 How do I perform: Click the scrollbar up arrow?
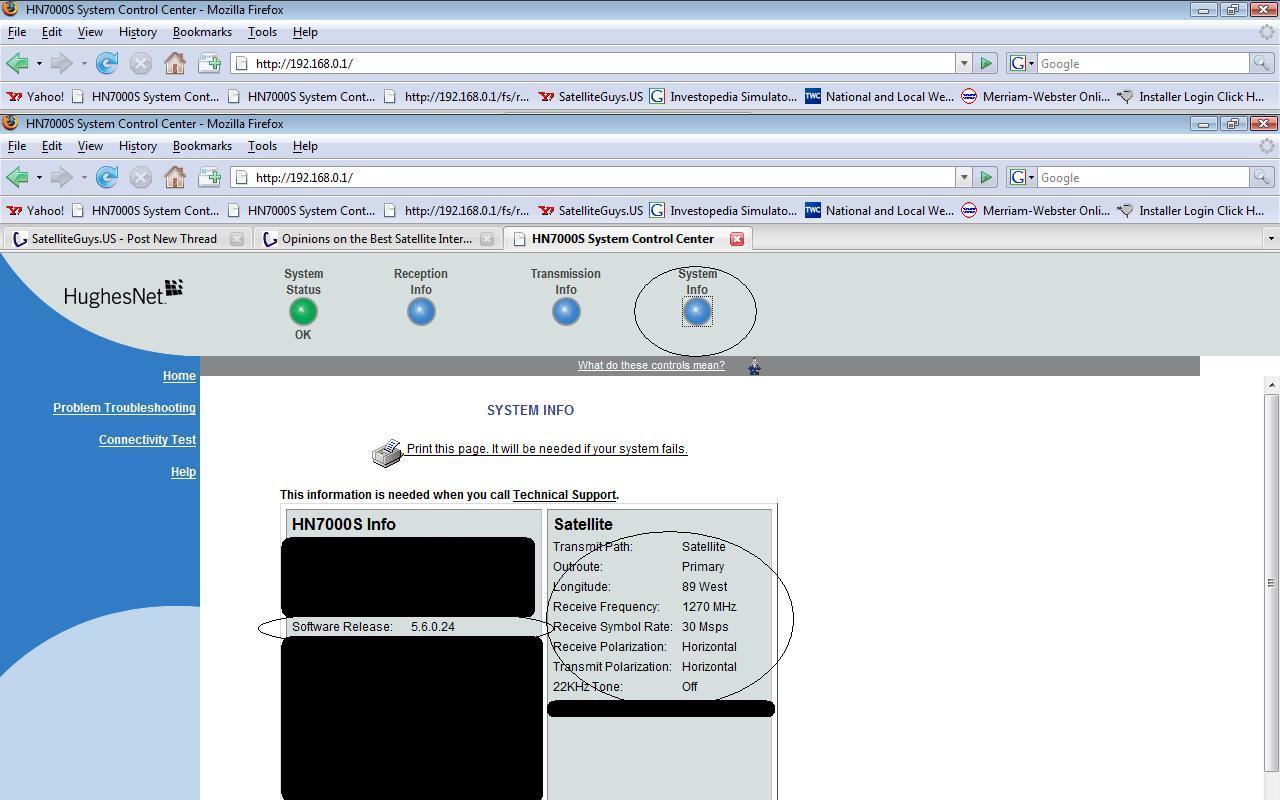click(1271, 385)
